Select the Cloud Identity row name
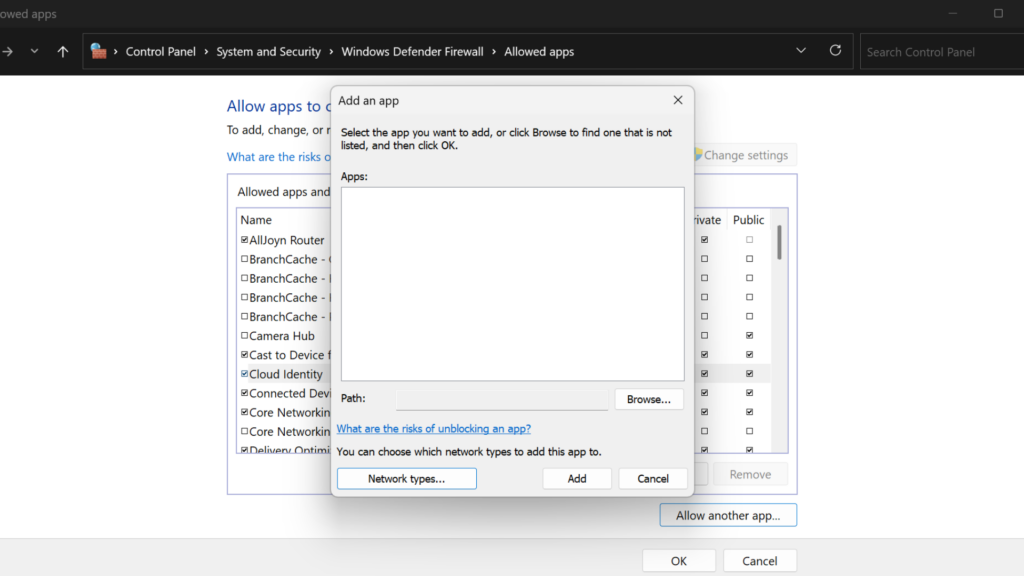 pyautogui.click(x=285, y=374)
